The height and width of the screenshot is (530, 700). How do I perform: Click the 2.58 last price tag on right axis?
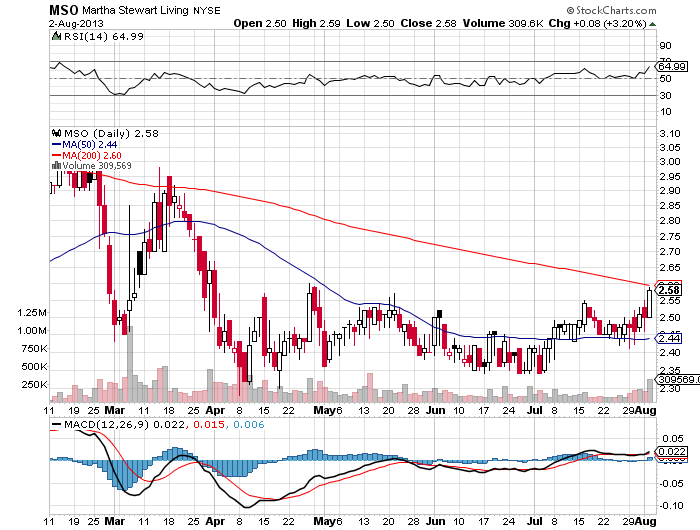[669, 290]
